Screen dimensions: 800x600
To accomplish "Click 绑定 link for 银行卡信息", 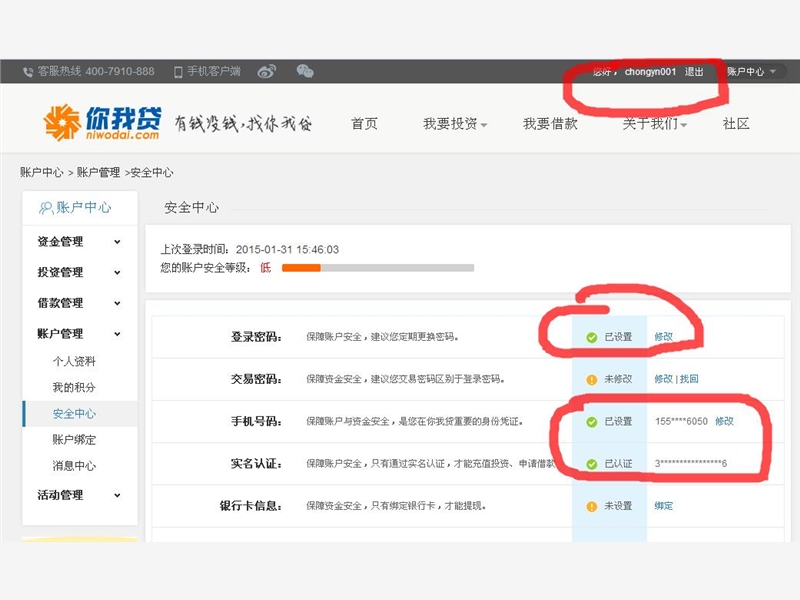I will tap(664, 506).
